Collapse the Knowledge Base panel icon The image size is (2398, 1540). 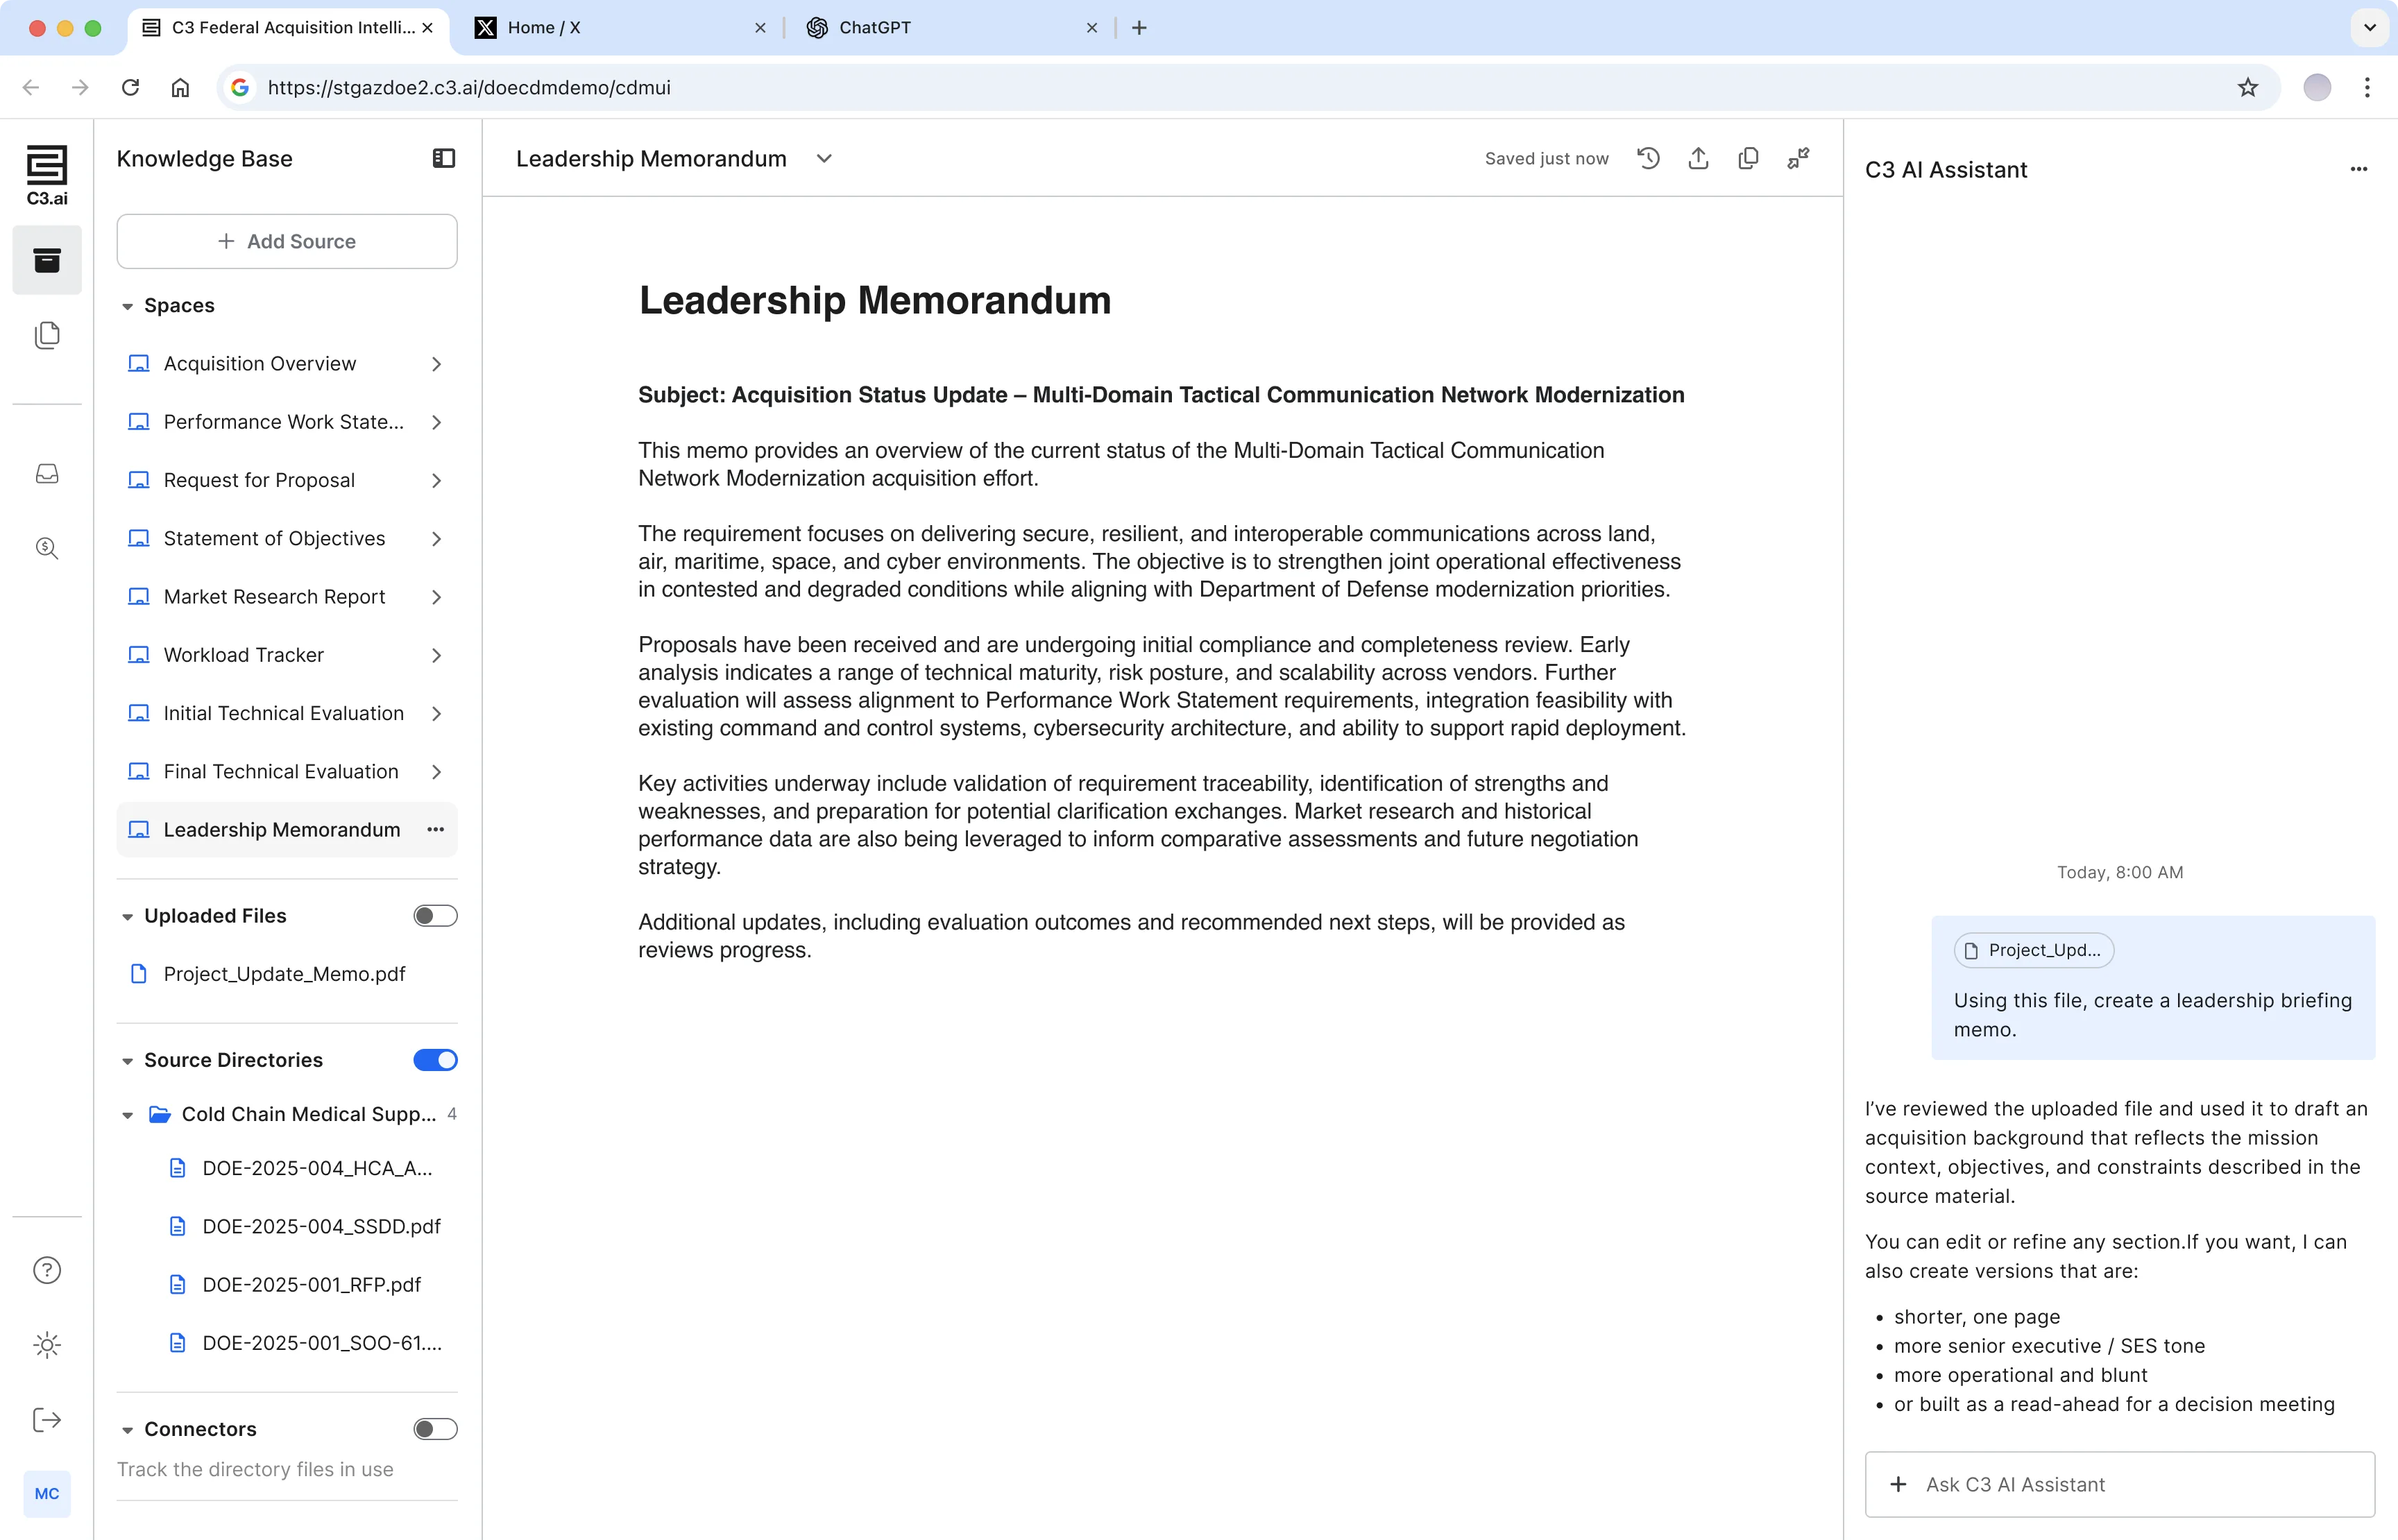coord(443,159)
